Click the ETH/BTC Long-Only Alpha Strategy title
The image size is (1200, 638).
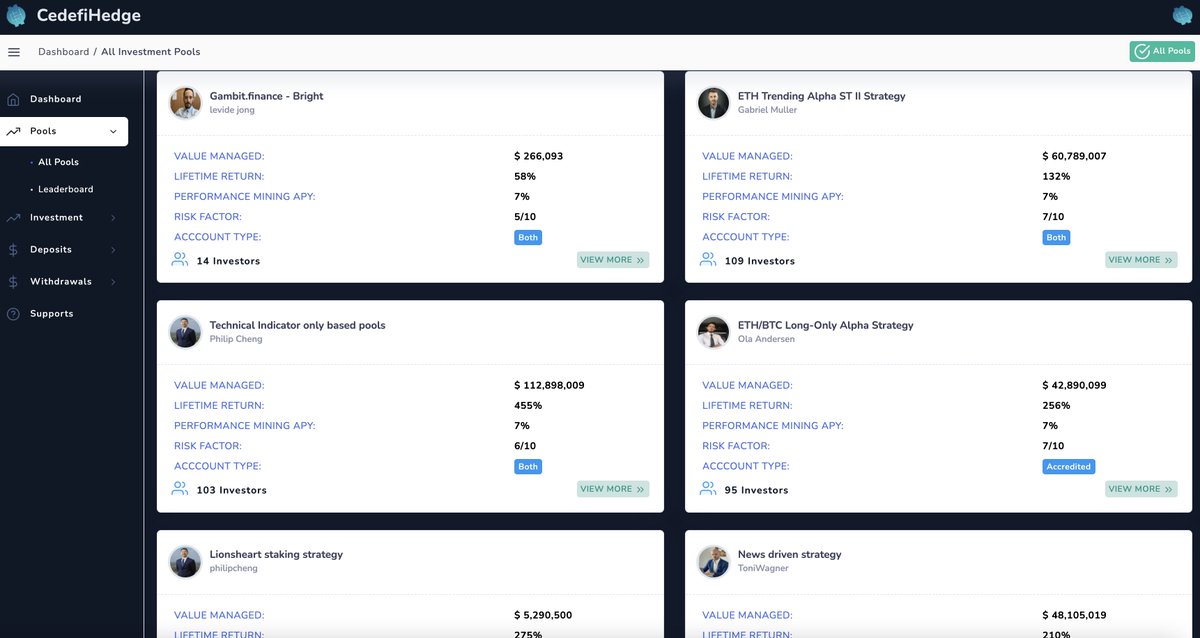(826, 325)
